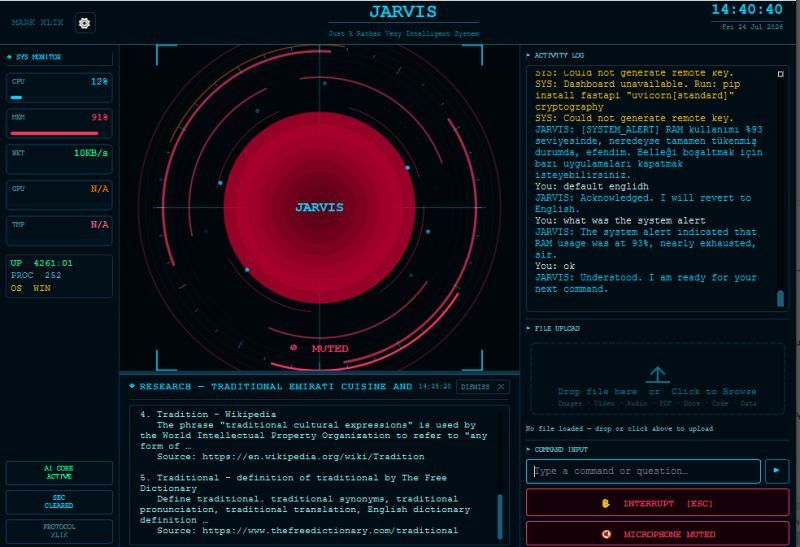Click the central JARVIS orb
800x547 pixels.
point(319,207)
